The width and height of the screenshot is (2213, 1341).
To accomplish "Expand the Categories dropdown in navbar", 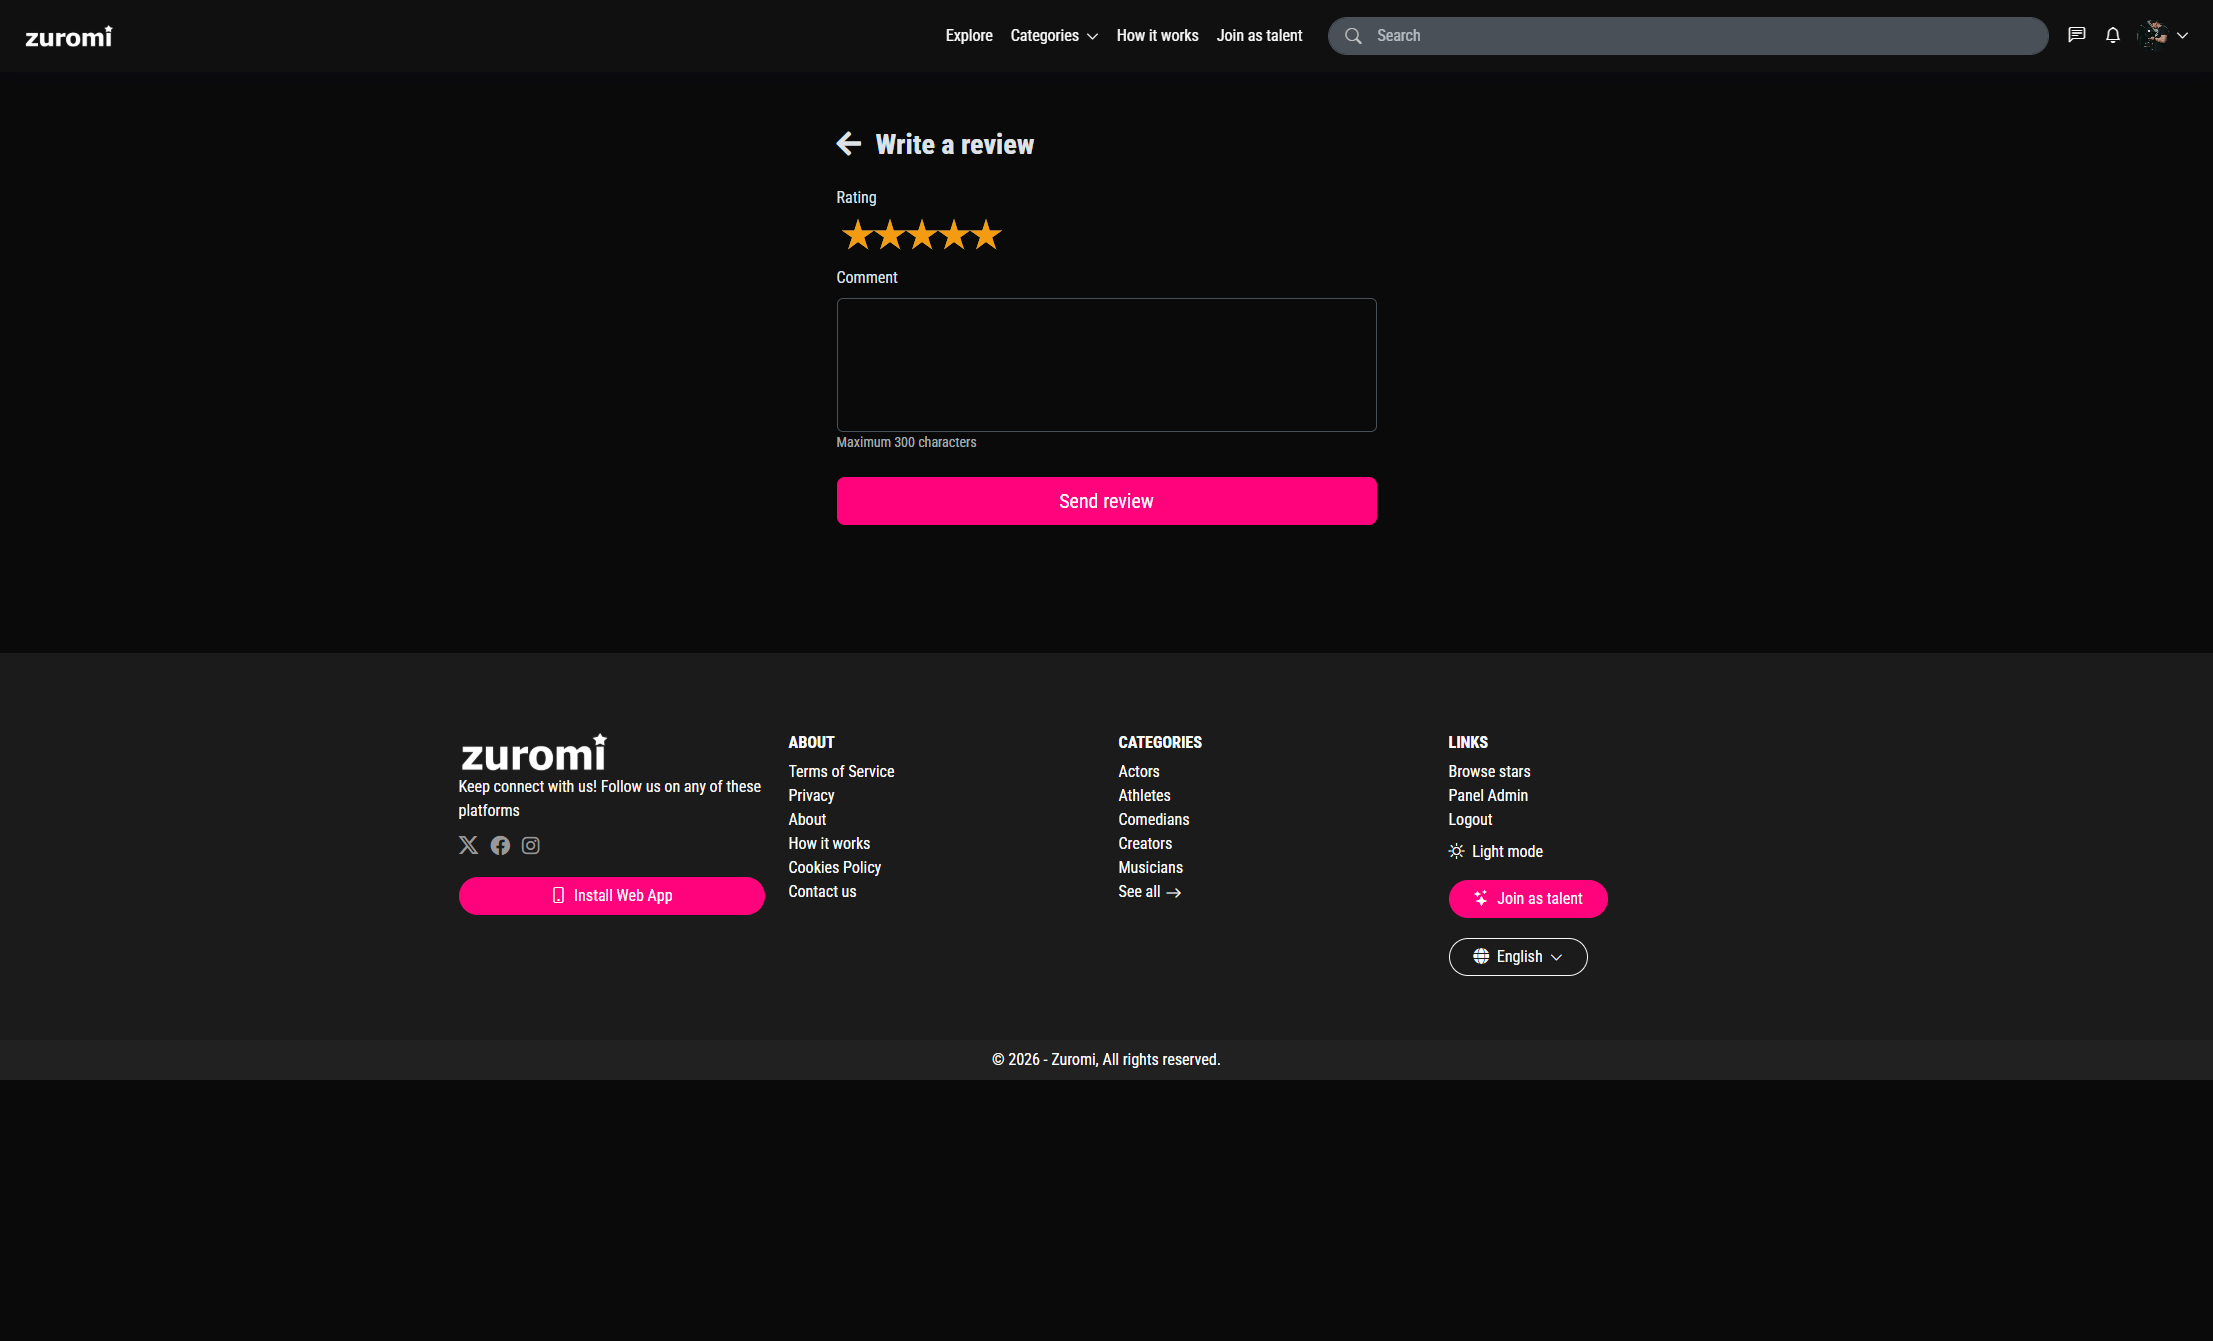I will pyautogui.click(x=1053, y=35).
